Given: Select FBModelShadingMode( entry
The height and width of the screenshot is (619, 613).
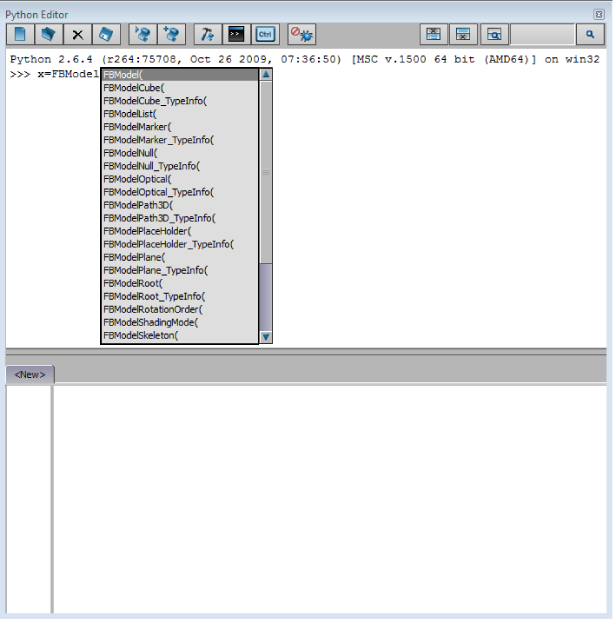Looking at the screenshot, I should (180, 322).
